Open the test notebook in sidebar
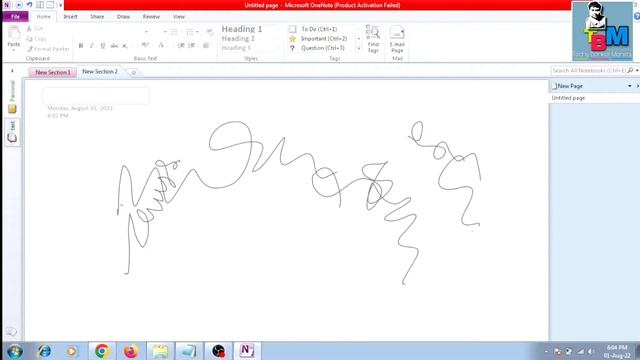The width and height of the screenshot is (640, 360). [12, 132]
